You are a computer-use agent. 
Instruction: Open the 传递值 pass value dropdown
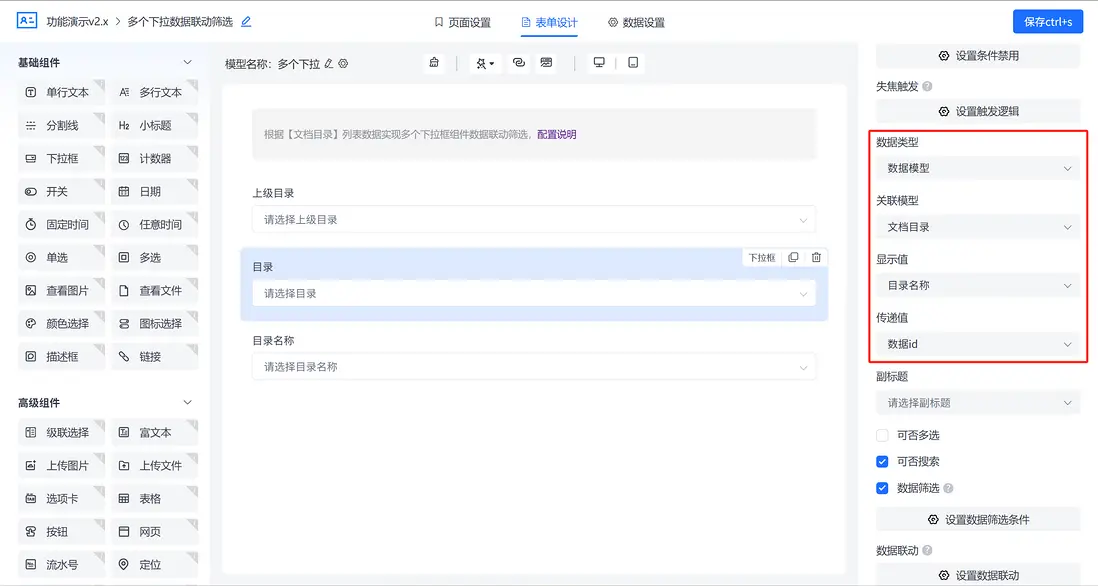point(977,344)
